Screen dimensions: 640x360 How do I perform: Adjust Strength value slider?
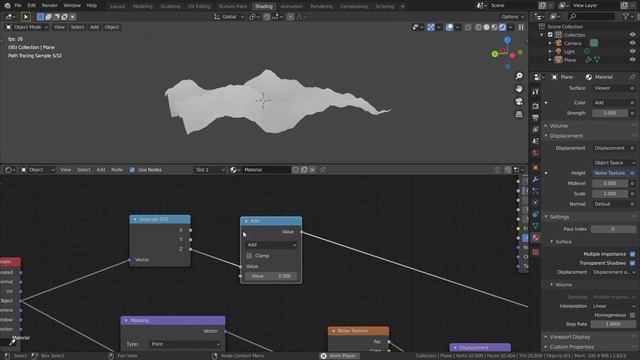point(610,113)
